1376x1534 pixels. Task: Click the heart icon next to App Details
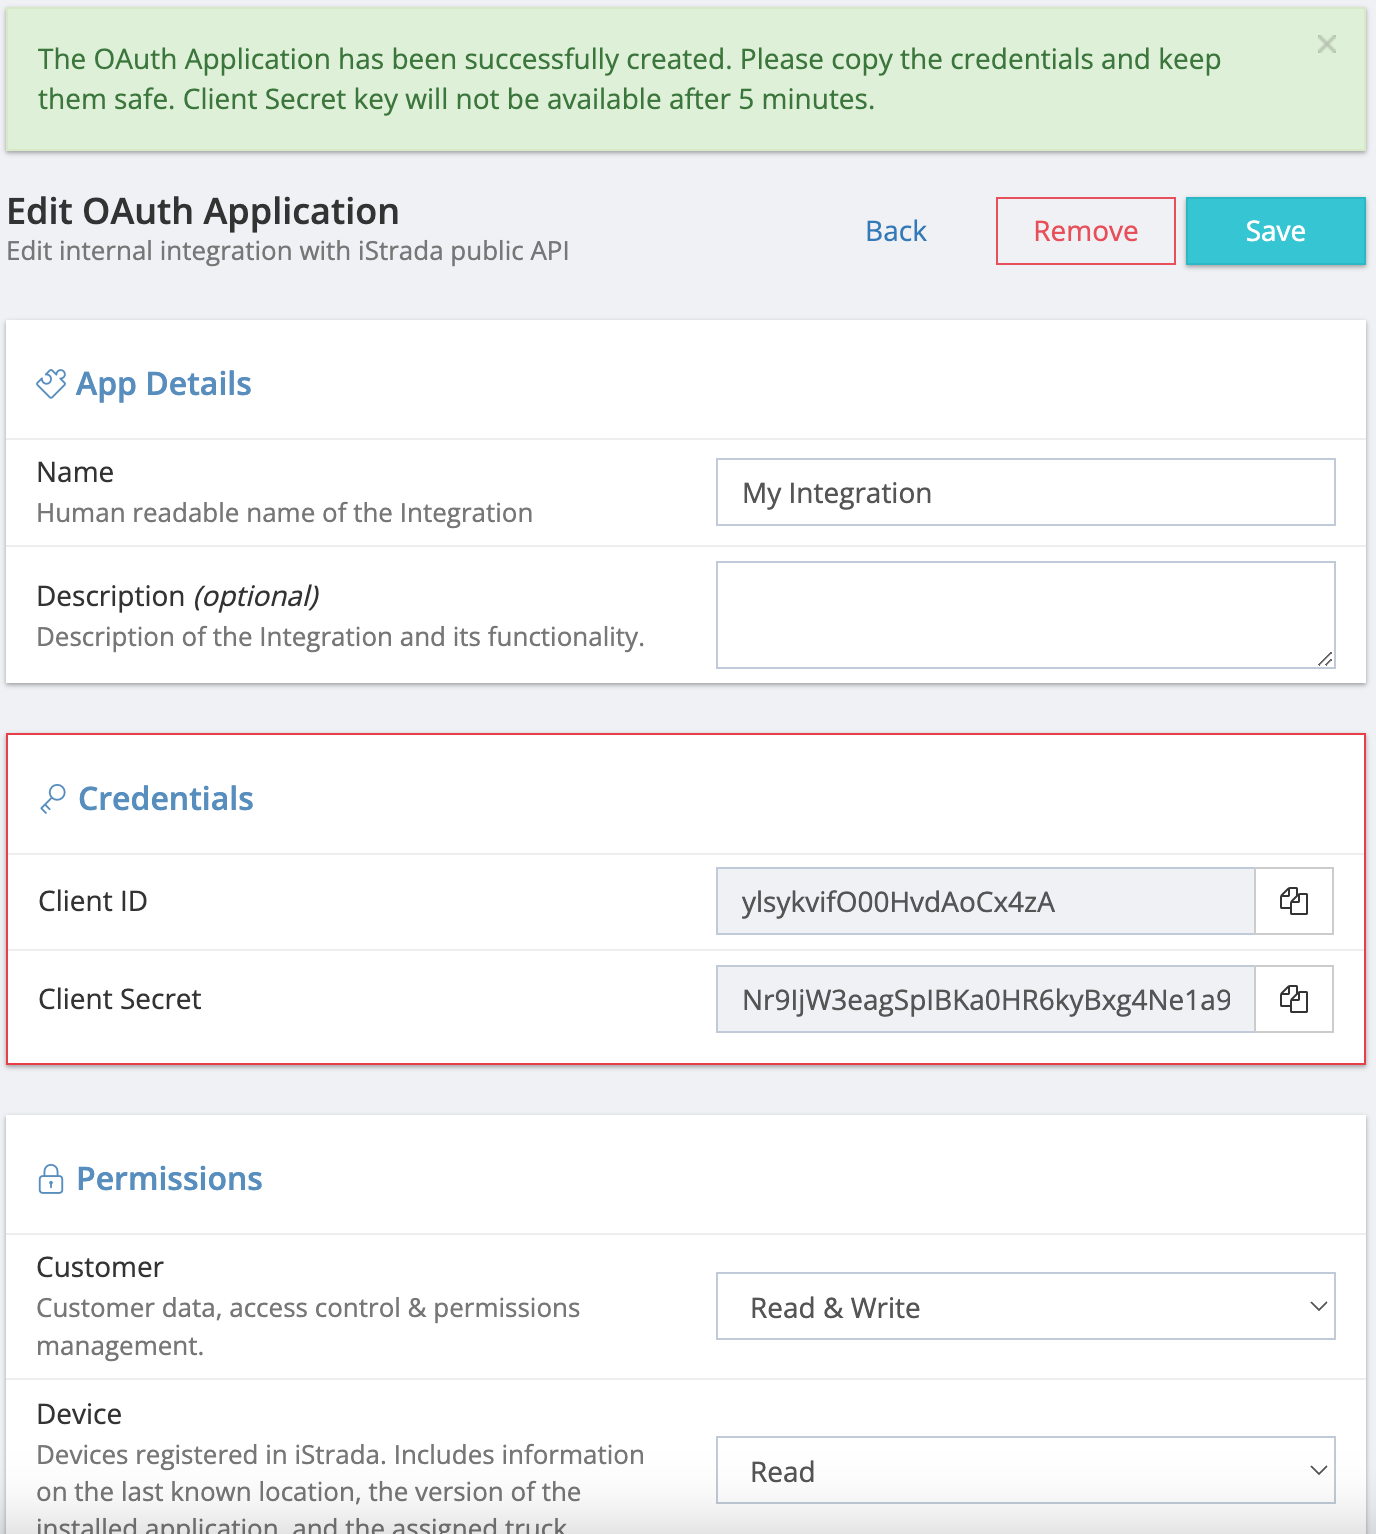coord(51,383)
